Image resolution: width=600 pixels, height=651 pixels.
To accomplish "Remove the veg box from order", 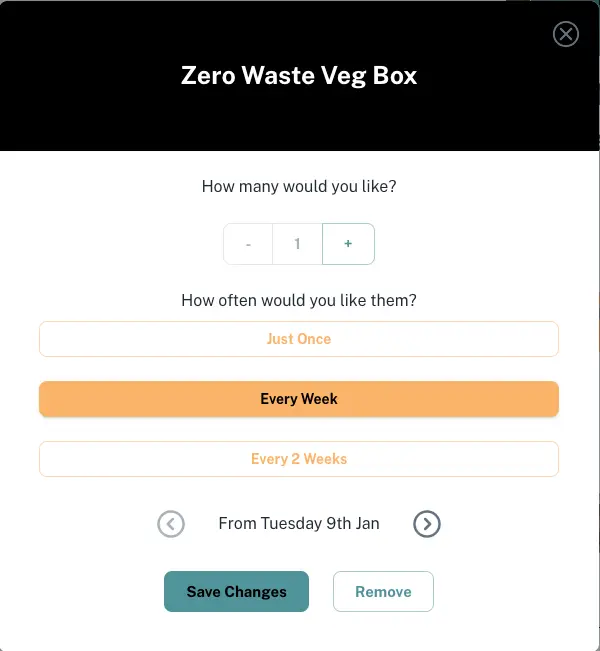I will coord(383,592).
